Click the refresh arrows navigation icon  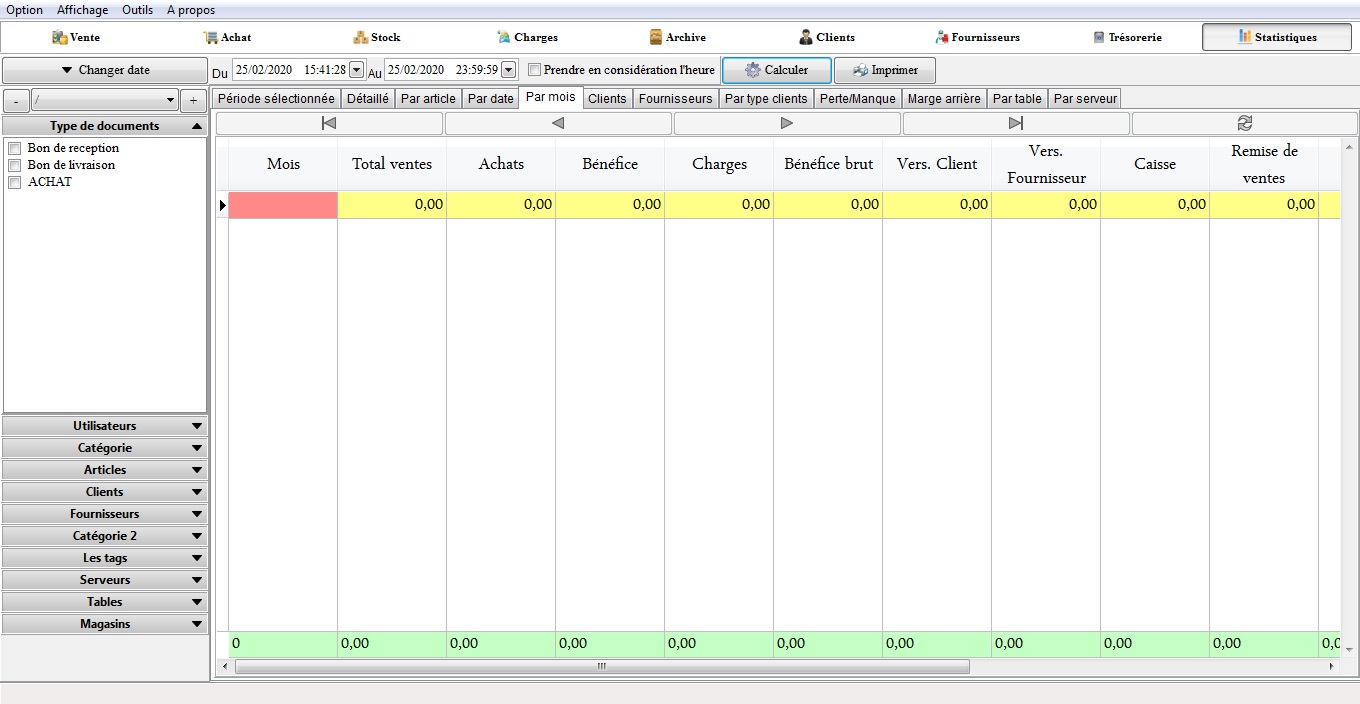pos(1244,123)
